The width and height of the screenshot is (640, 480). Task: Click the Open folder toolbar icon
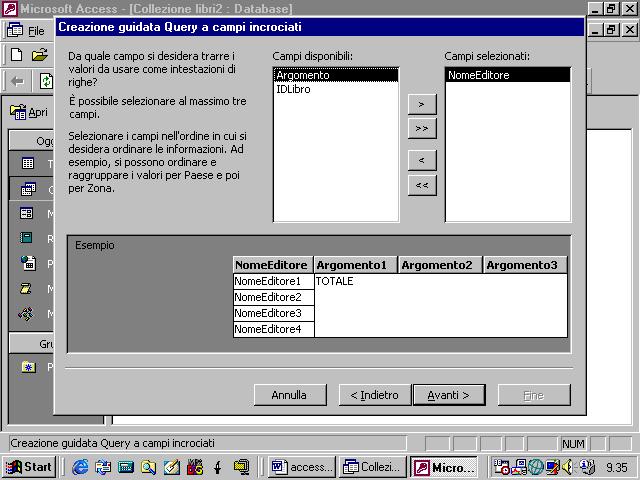[39, 54]
